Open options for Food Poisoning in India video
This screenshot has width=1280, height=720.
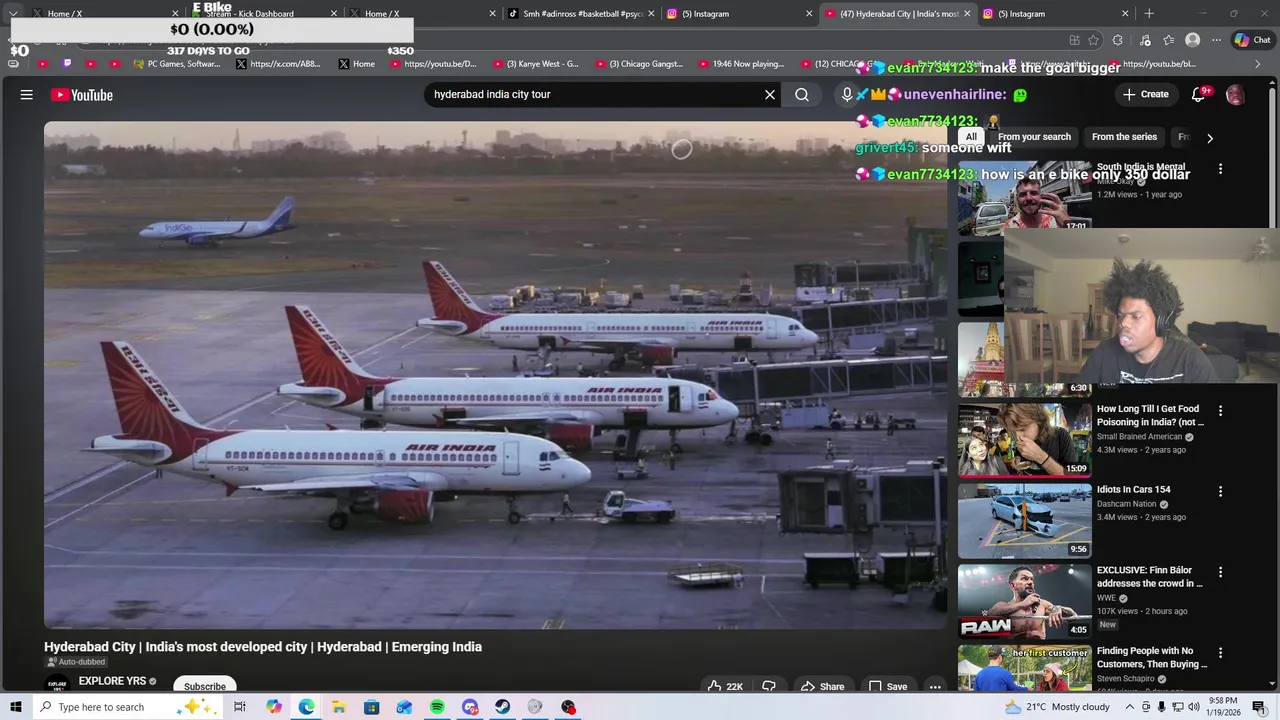tap(1220, 410)
